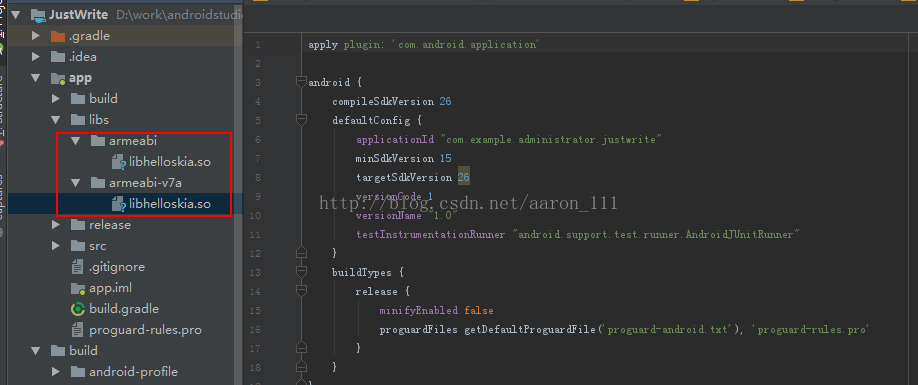Place cursor on applicationId keyword
The image size is (918, 385).
(395, 139)
